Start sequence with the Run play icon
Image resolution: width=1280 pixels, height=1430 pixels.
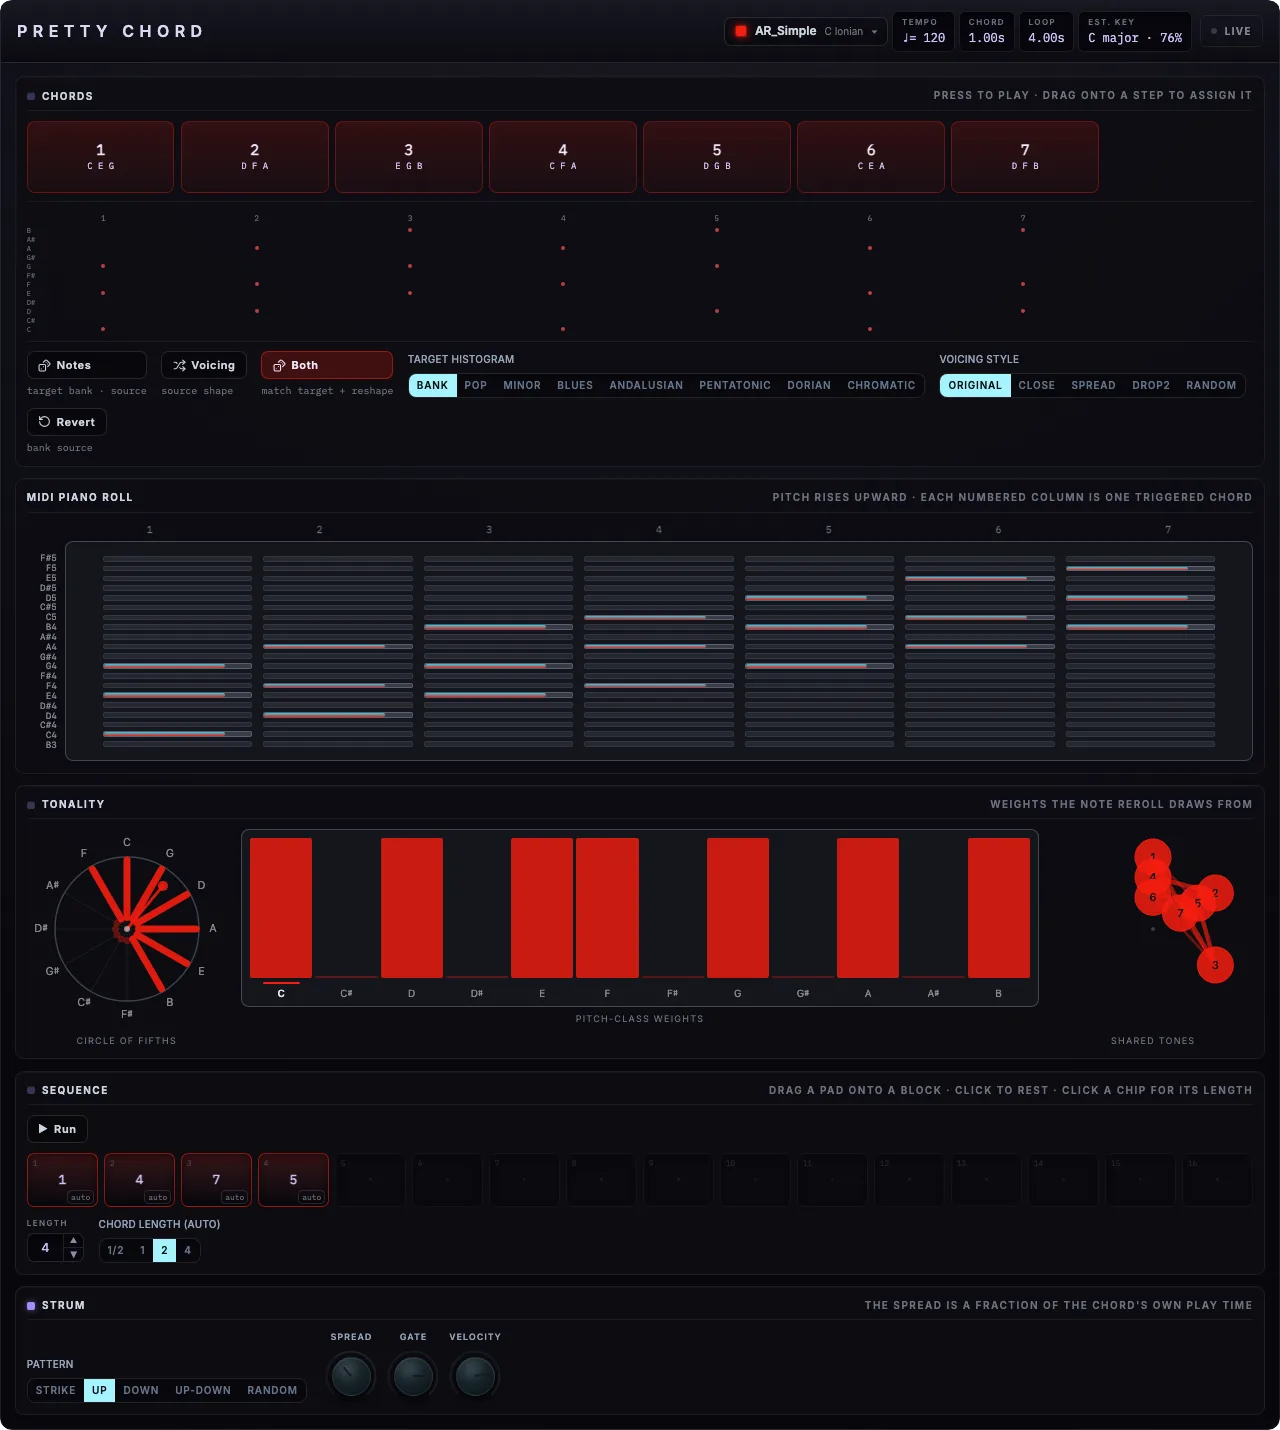[x=43, y=1129]
